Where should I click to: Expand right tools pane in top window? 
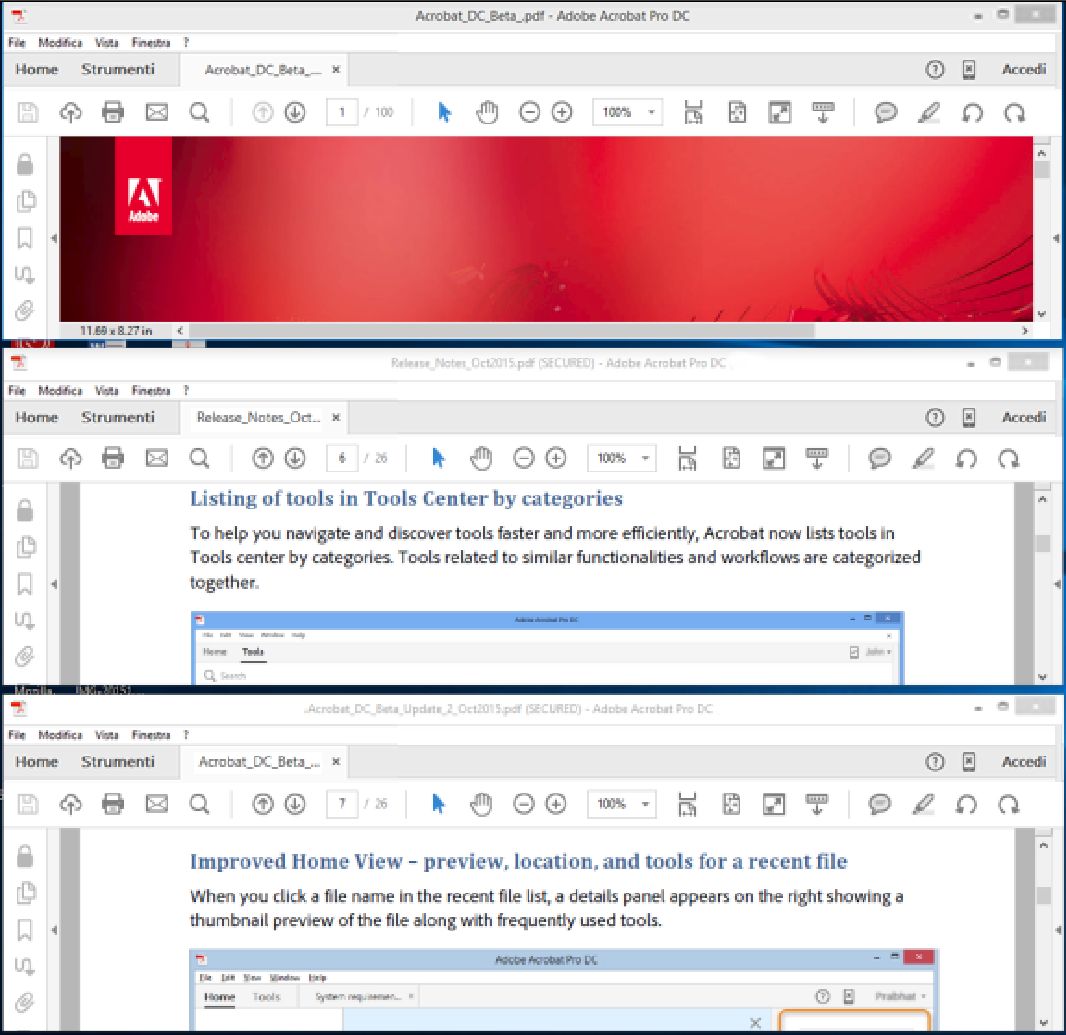1056,238
